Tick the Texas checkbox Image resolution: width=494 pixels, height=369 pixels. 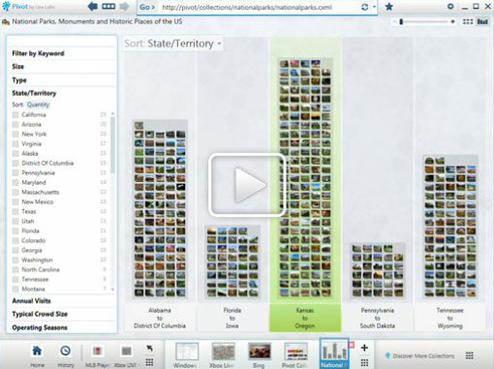pyautogui.click(x=15, y=212)
